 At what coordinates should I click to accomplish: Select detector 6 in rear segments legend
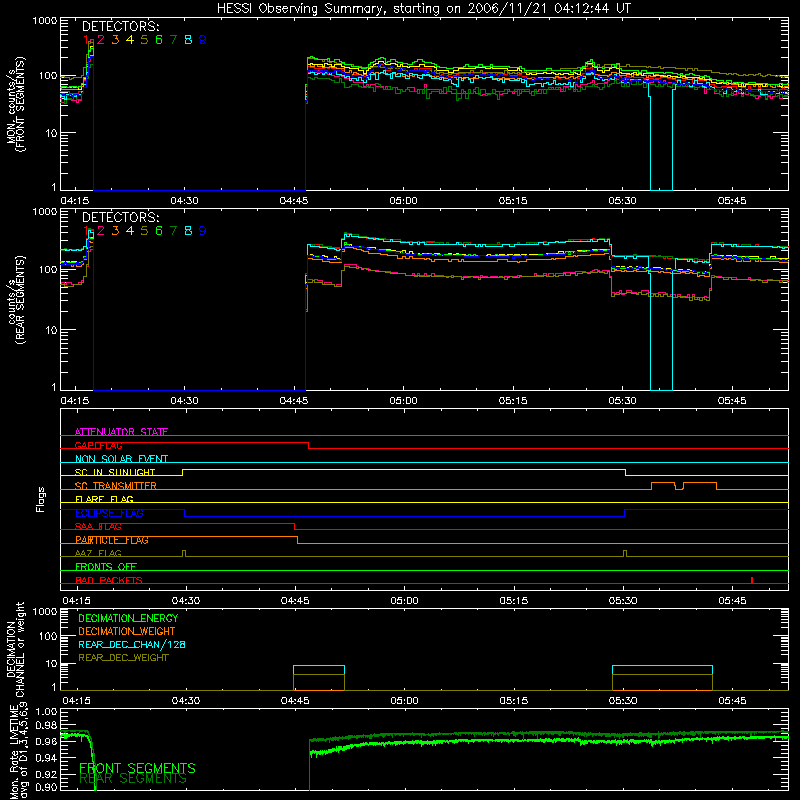point(159,231)
